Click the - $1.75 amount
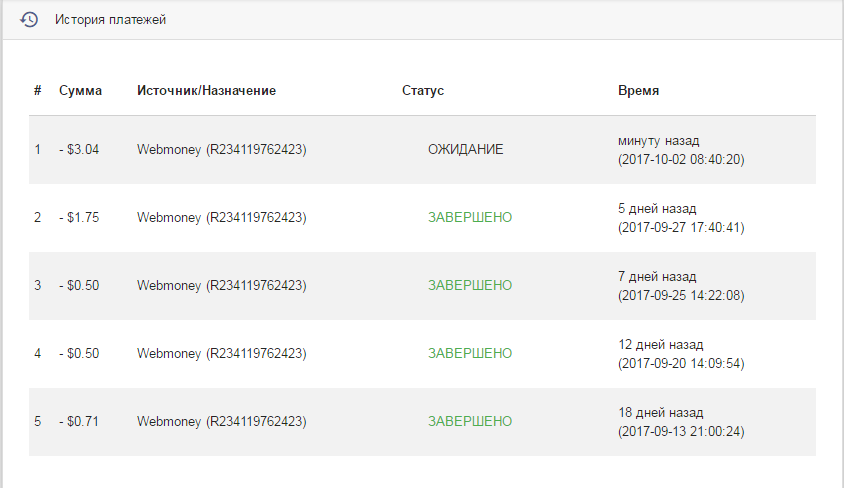This screenshot has height=488, width=844. pyautogui.click(x=79, y=217)
